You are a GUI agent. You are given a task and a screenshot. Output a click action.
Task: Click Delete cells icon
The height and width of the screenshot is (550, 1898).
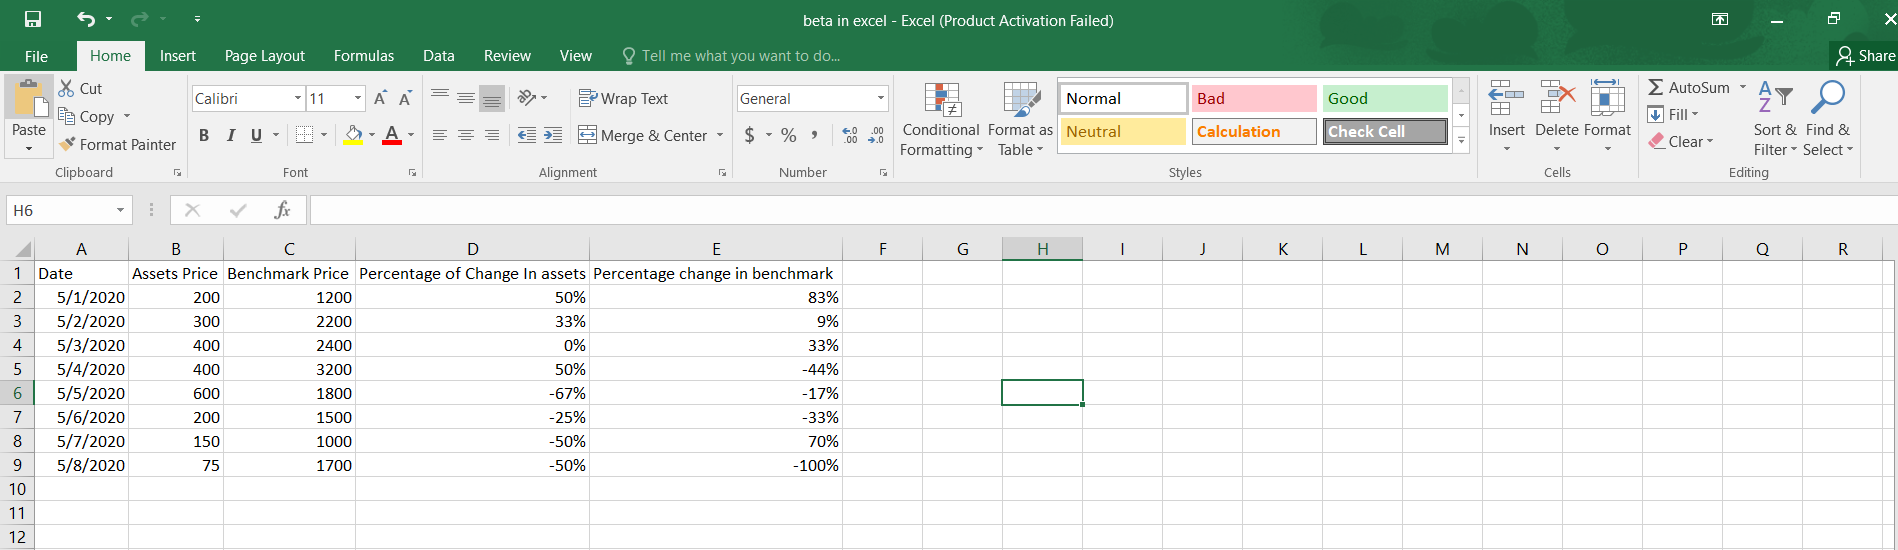[x=1557, y=99]
